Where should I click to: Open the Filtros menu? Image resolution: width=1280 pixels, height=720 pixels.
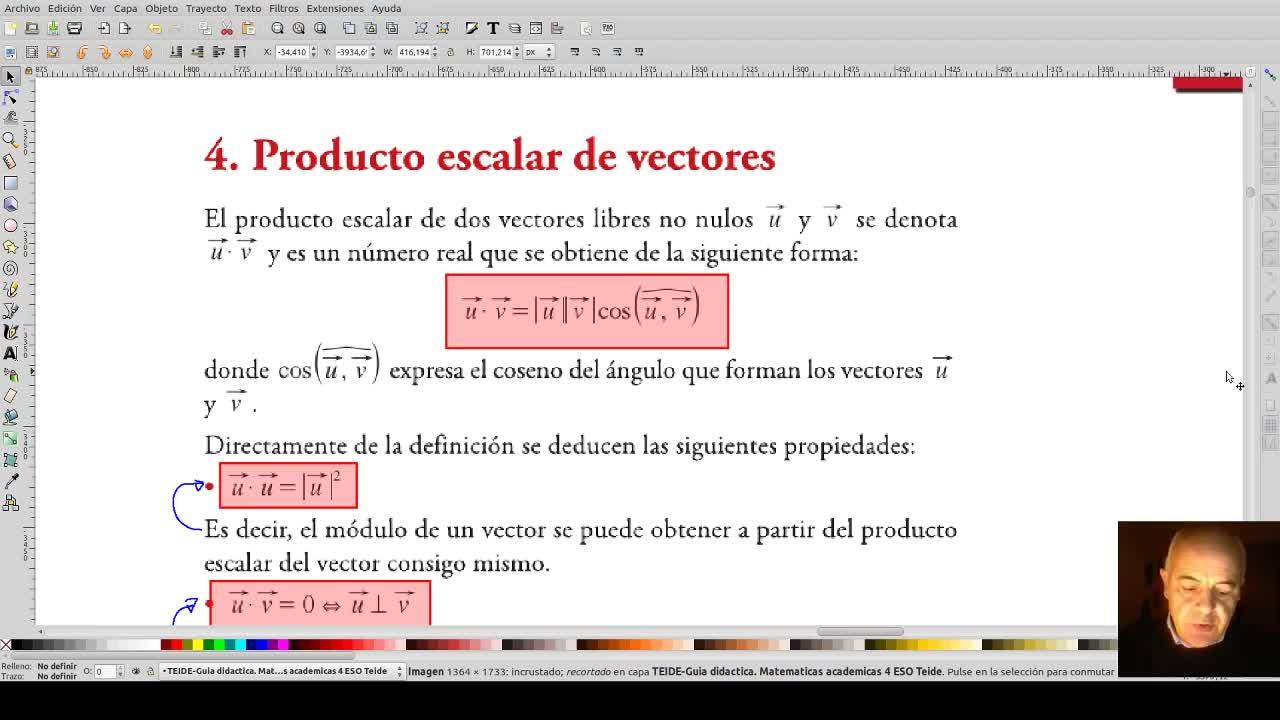pyautogui.click(x=283, y=8)
